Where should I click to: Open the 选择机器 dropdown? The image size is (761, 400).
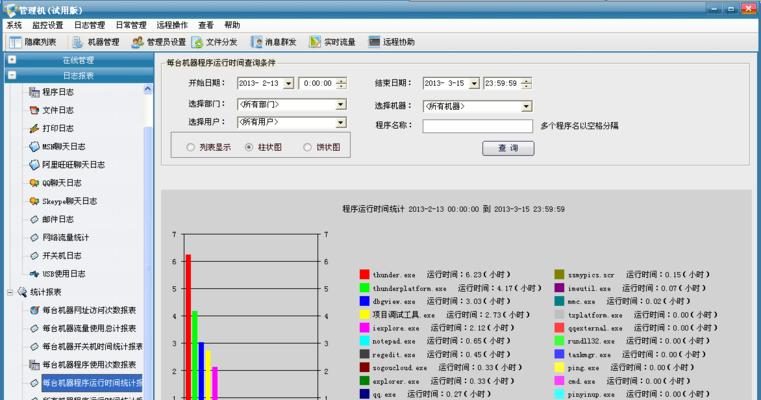pos(527,106)
